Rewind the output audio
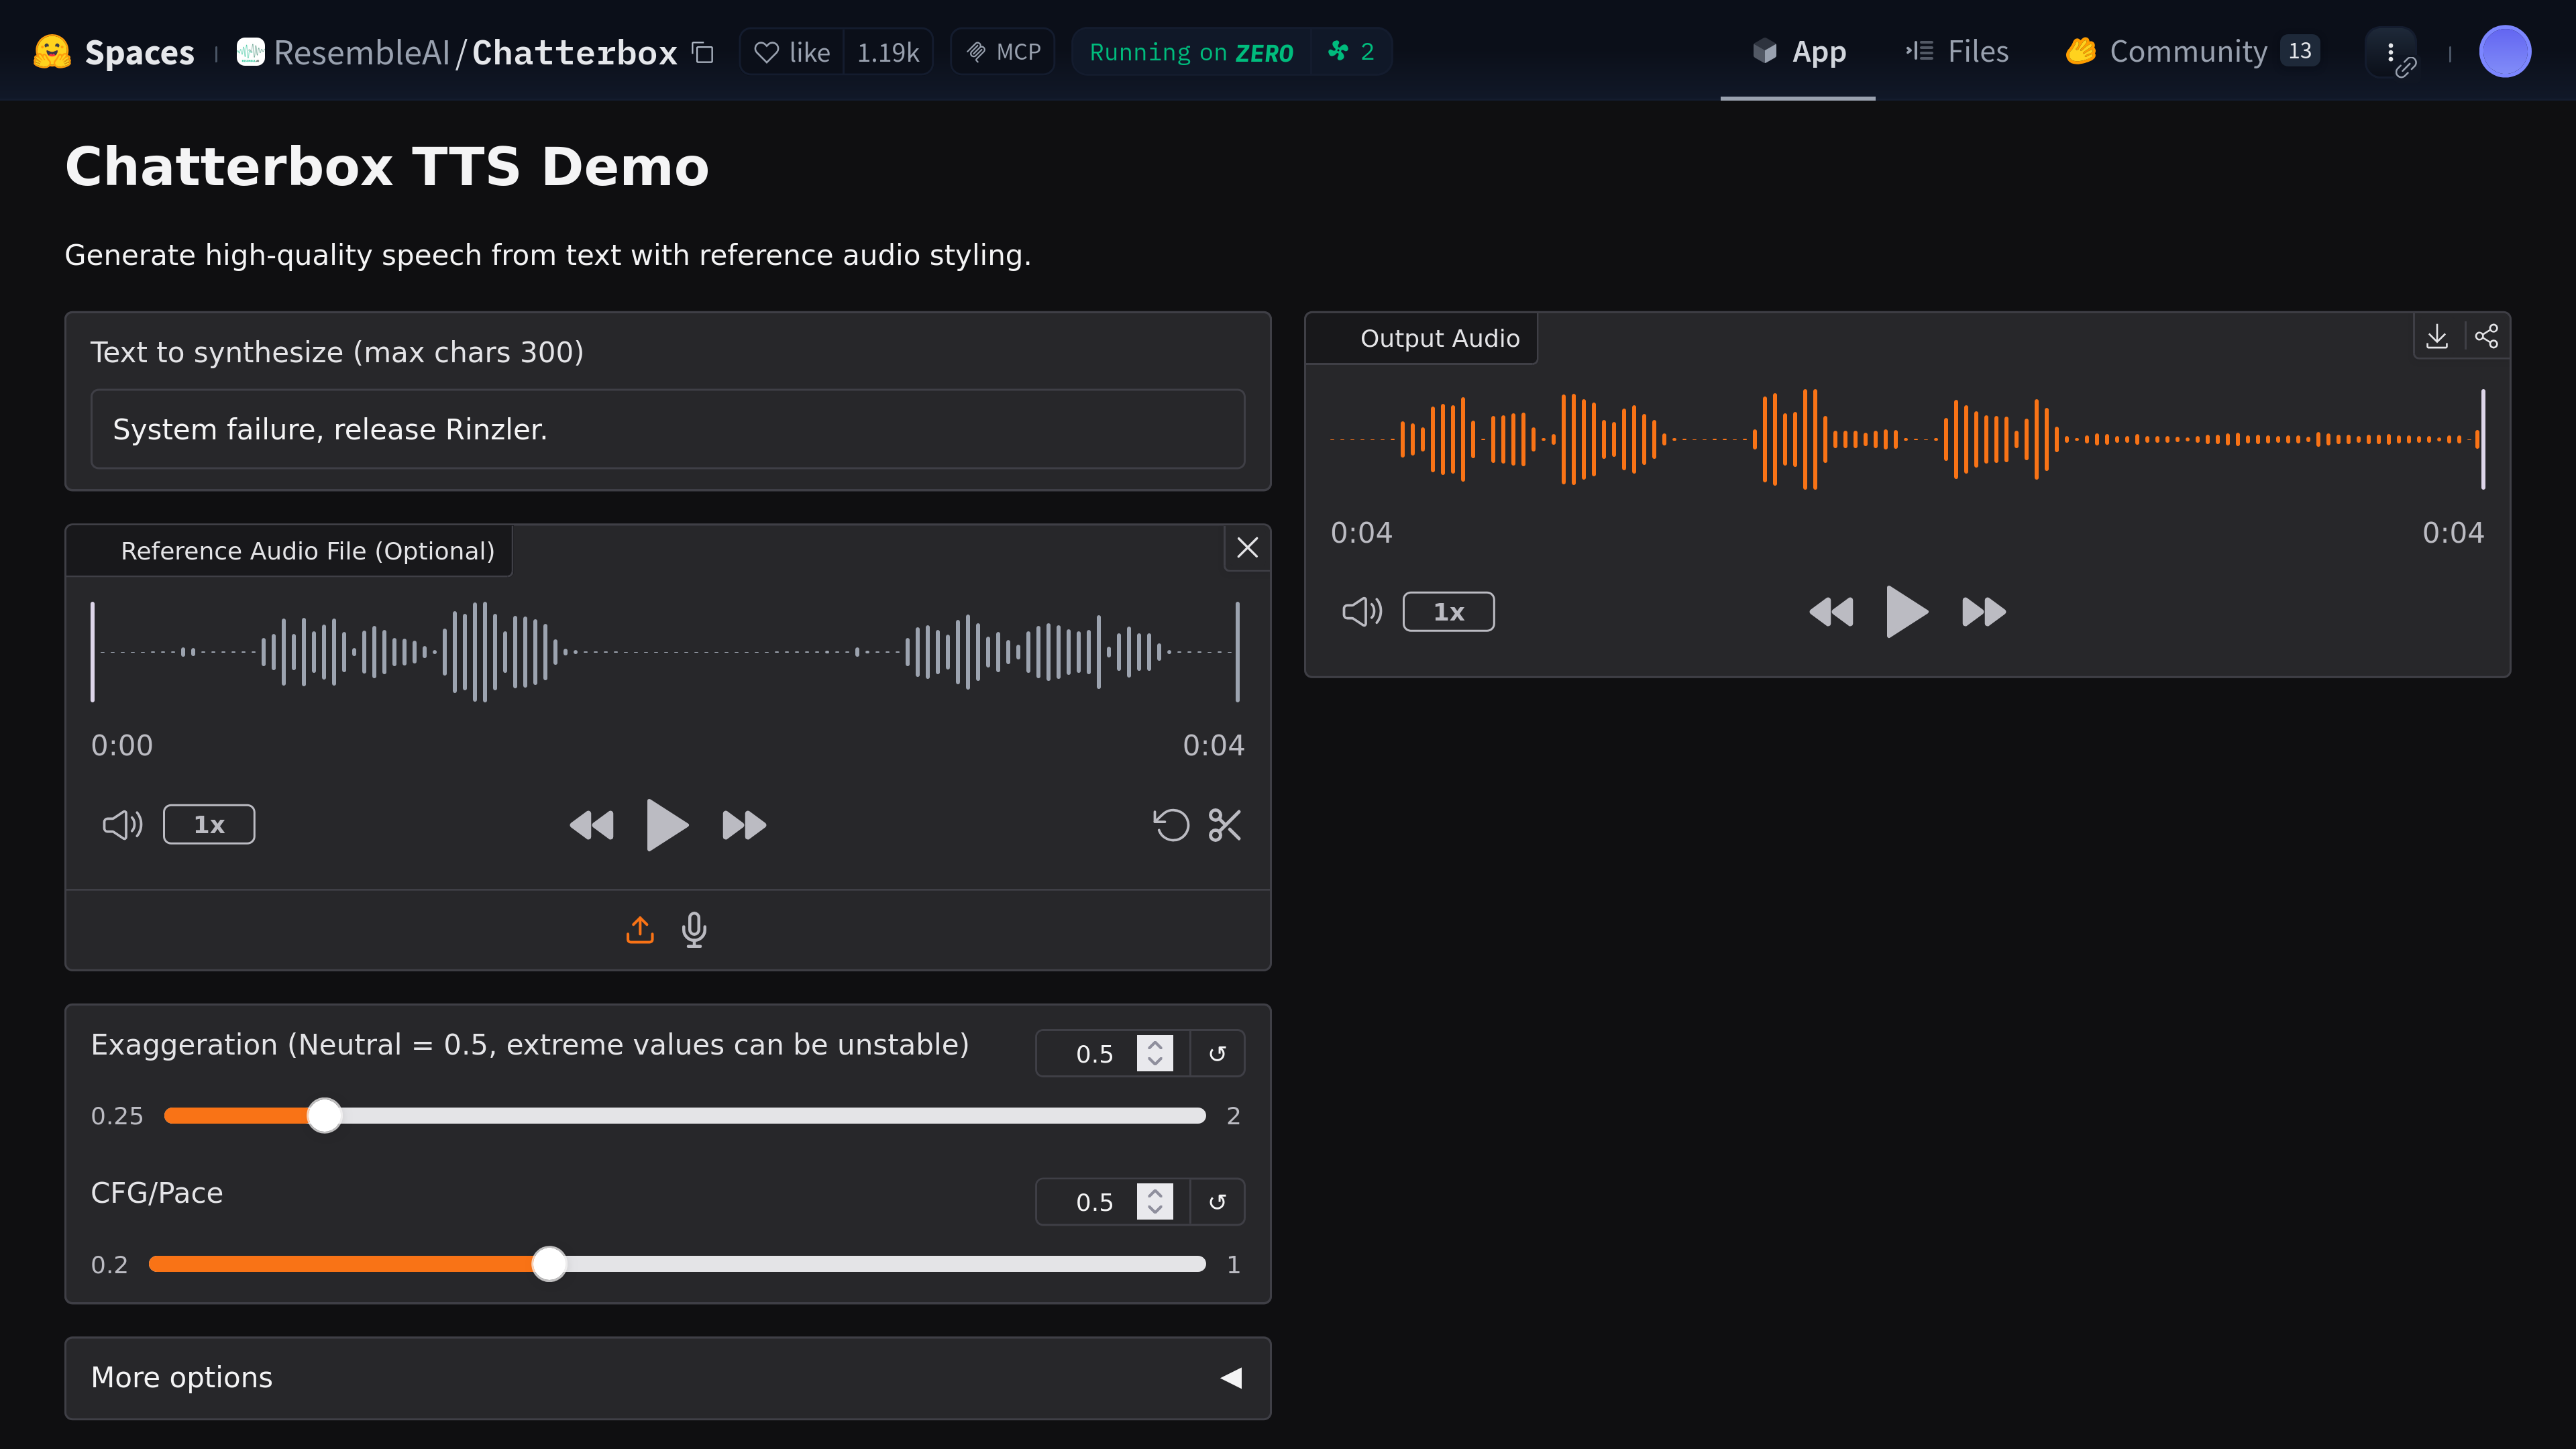 (1831, 612)
